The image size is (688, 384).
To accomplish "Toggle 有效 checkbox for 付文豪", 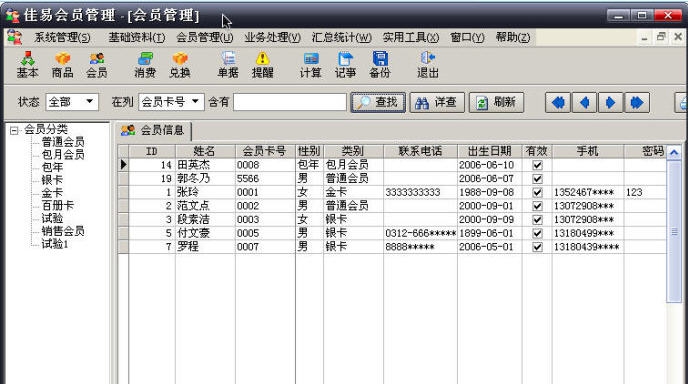I will pyautogui.click(x=537, y=233).
